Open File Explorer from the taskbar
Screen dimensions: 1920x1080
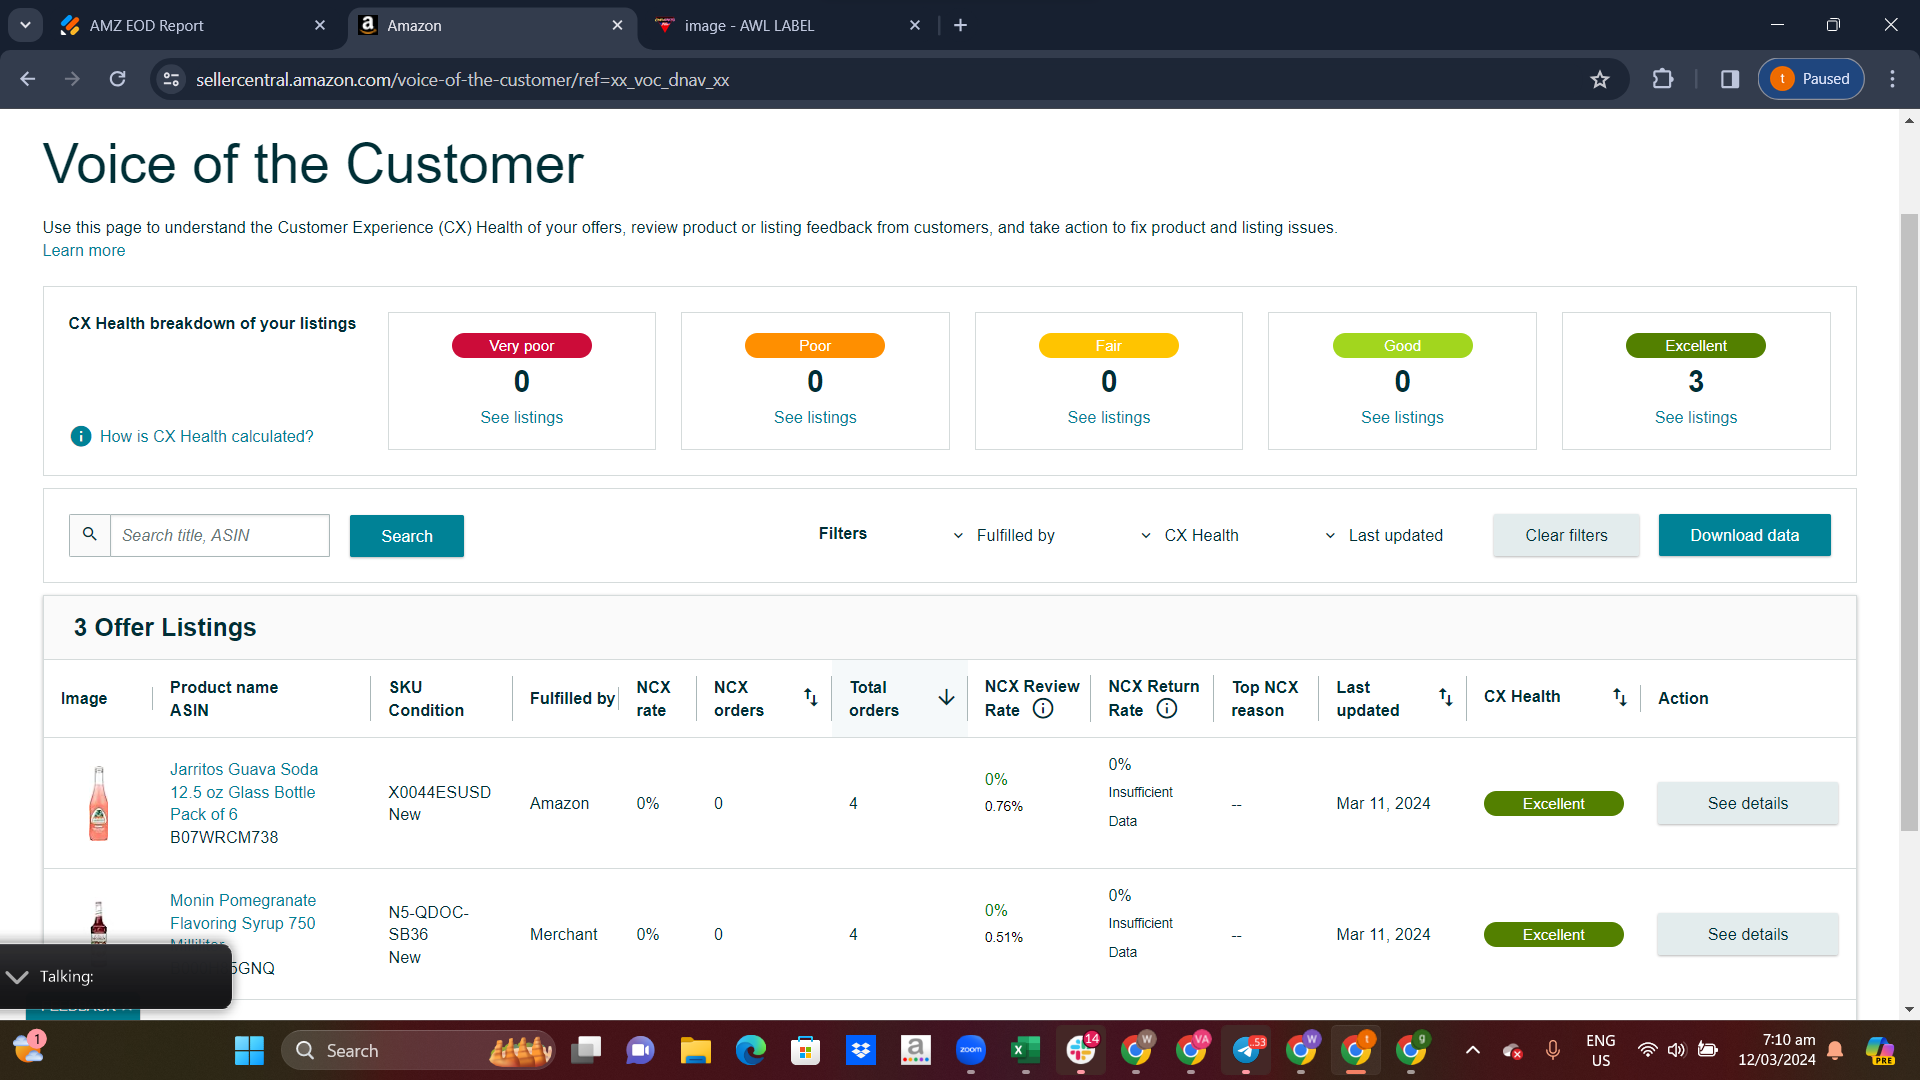pyautogui.click(x=695, y=1051)
